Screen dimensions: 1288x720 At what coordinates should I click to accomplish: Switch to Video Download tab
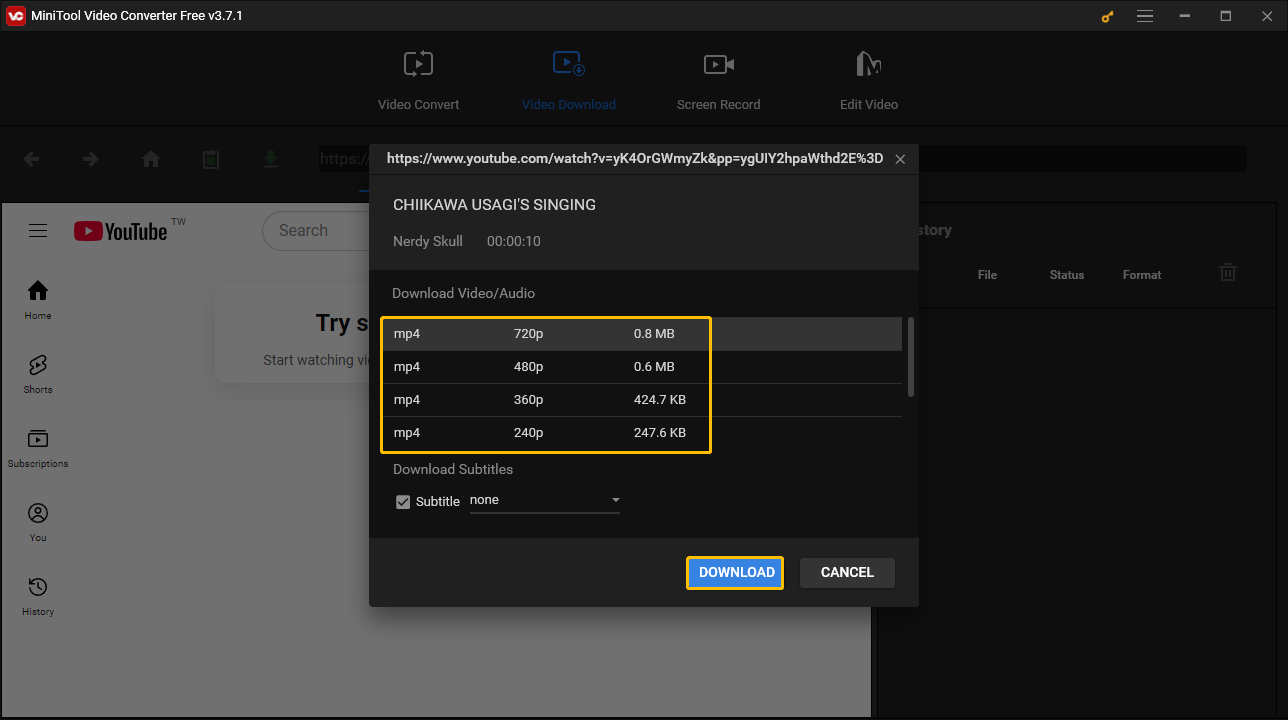(569, 80)
